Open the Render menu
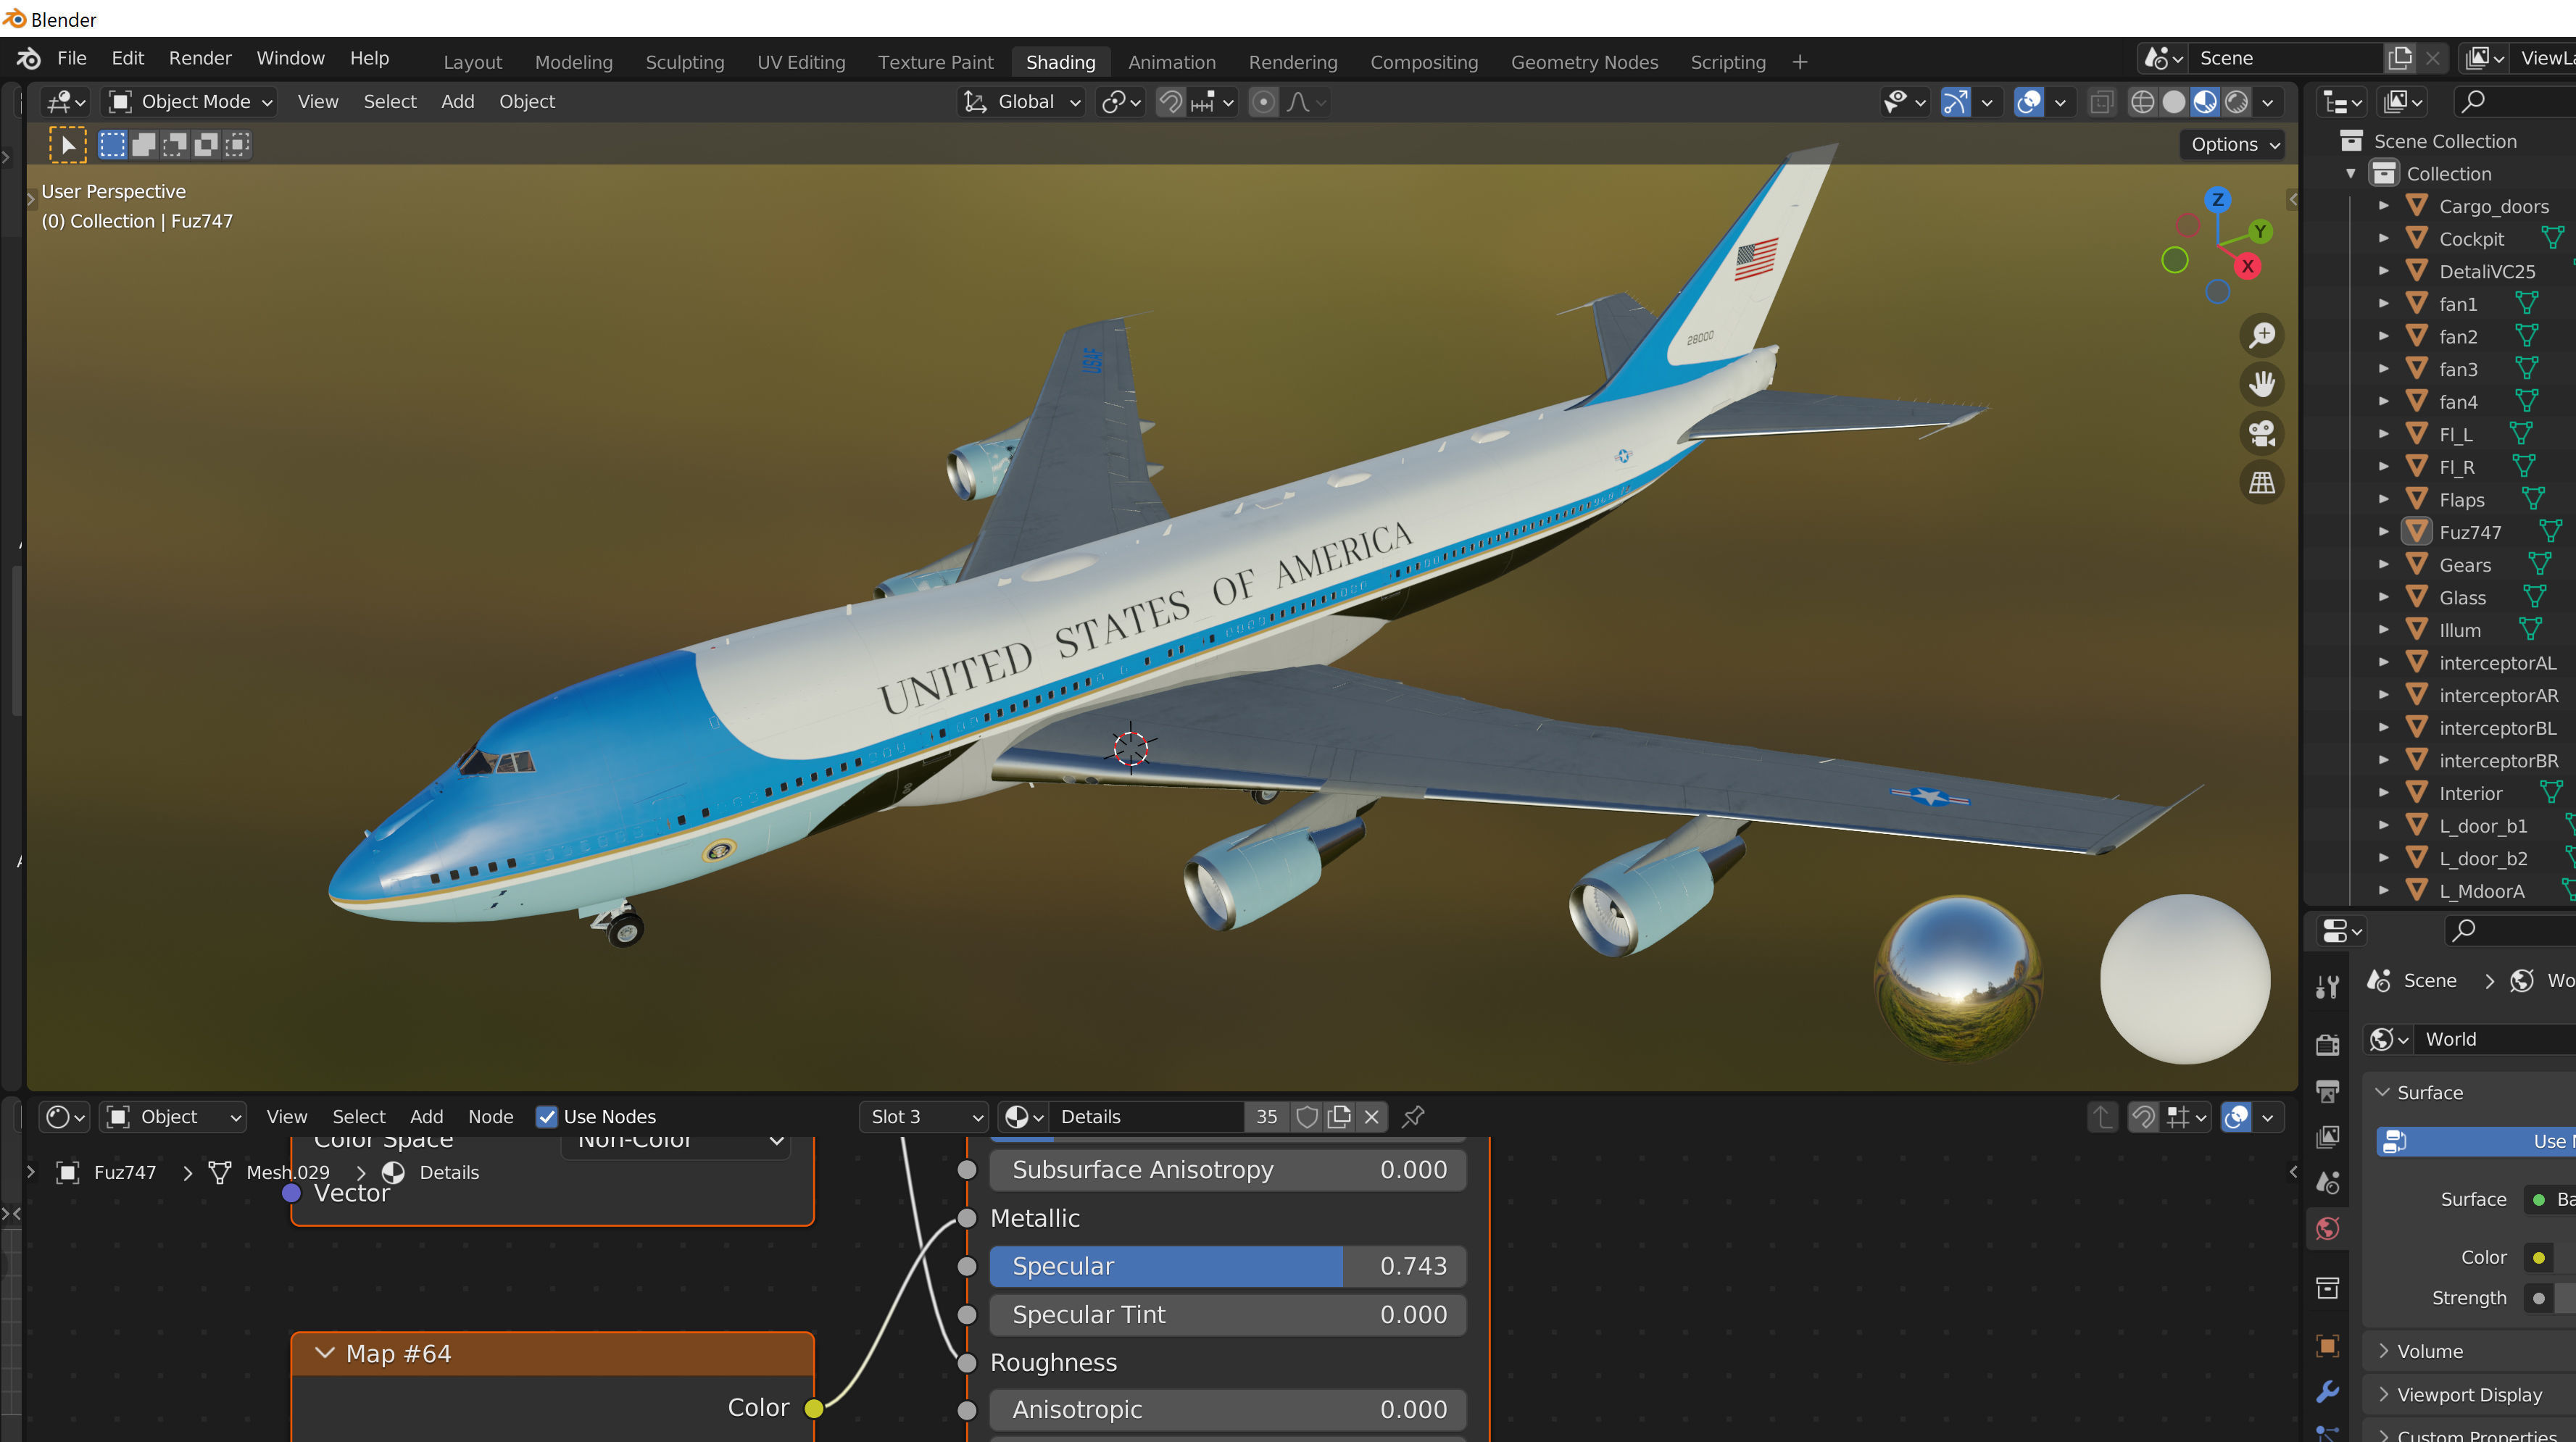The image size is (2576, 1442). [200, 58]
